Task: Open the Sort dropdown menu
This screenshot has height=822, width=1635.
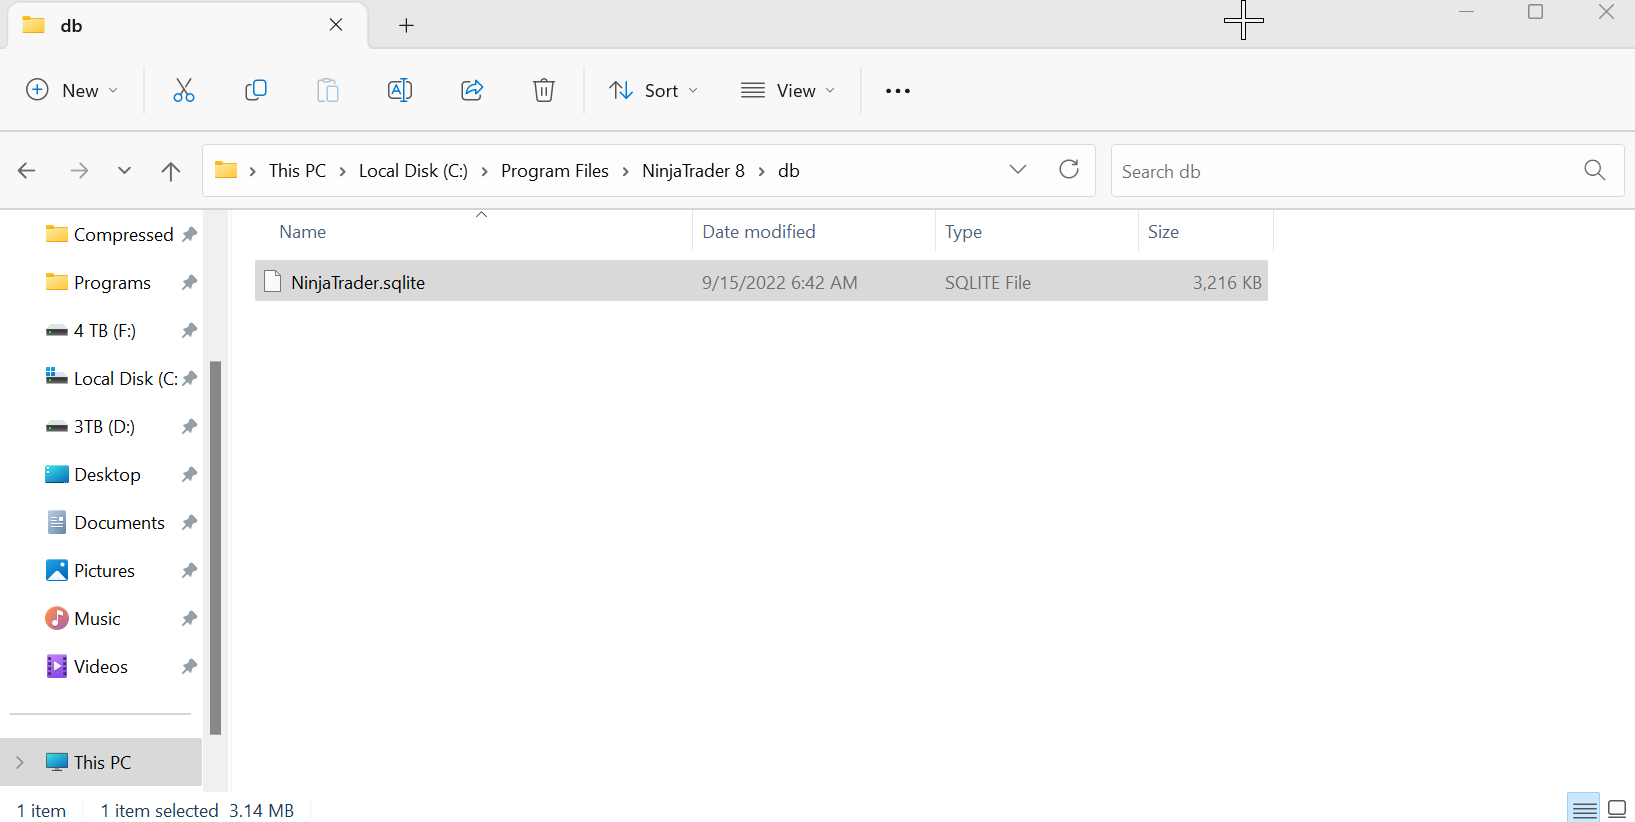Action: (x=654, y=91)
